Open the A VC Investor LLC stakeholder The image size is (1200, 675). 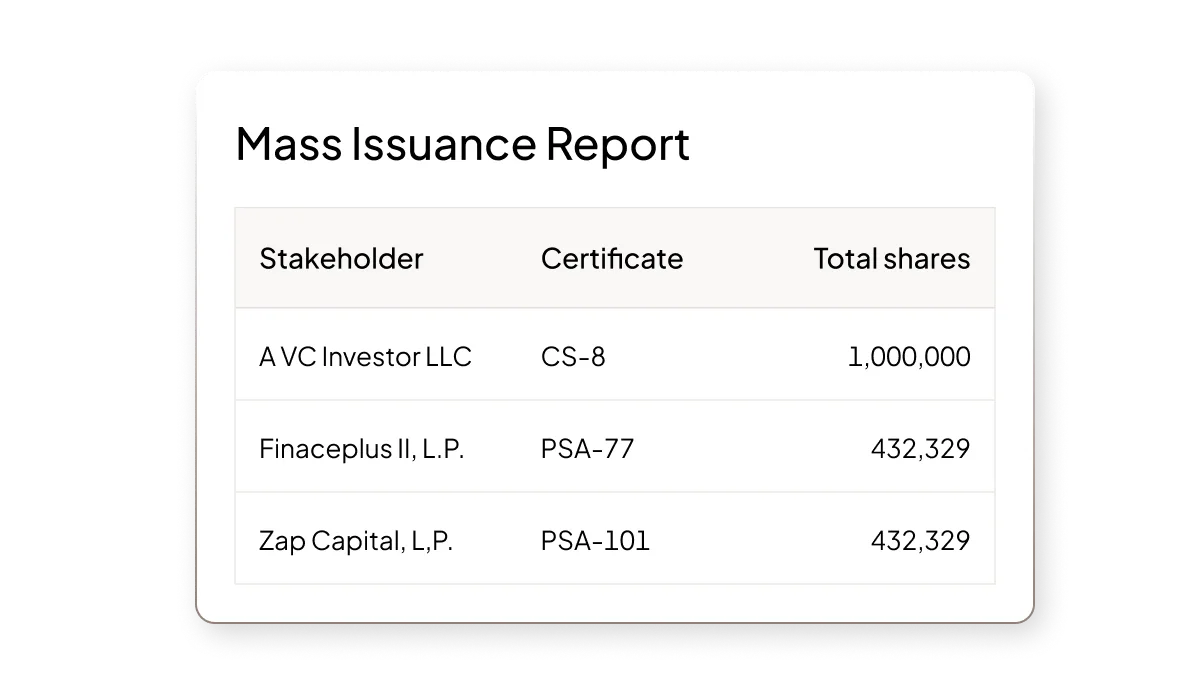point(365,356)
